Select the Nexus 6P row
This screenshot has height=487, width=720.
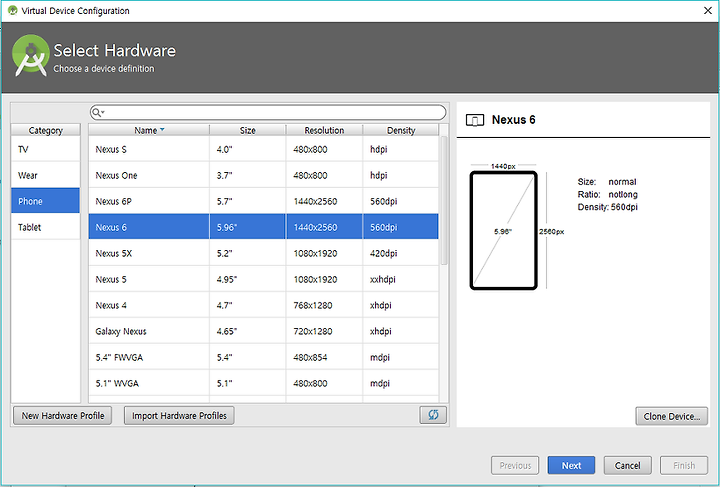[x=264, y=201]
